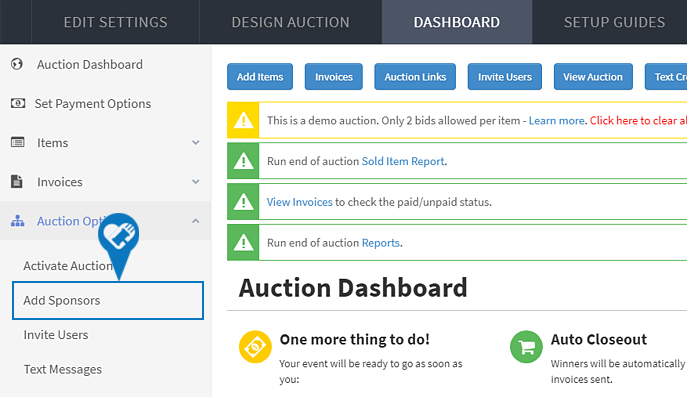Collapse the Auction Options chevron

(x=196, y=221)
